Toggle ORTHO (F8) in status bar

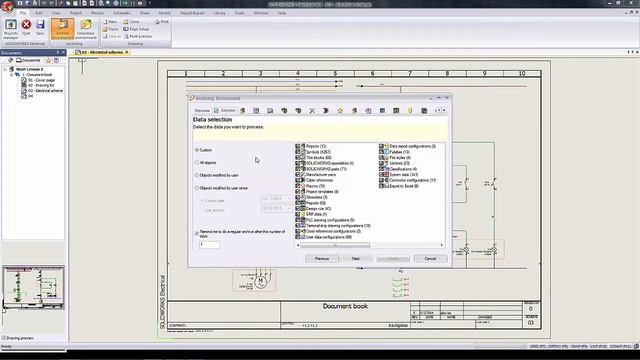558,347
